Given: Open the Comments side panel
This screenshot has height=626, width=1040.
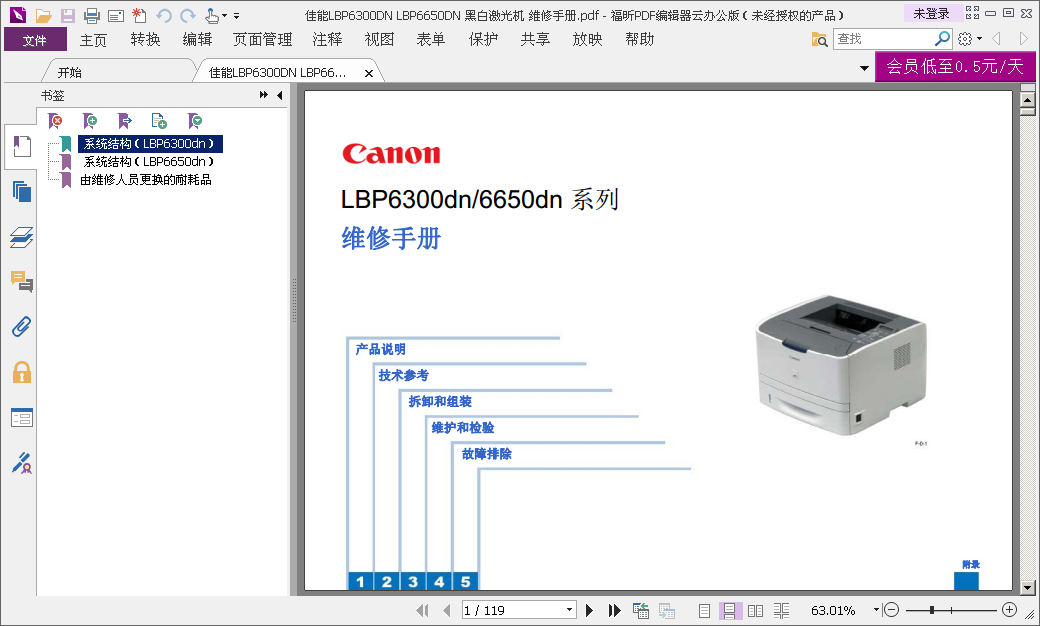Looking at the screenshot, I should coord(21,282).
